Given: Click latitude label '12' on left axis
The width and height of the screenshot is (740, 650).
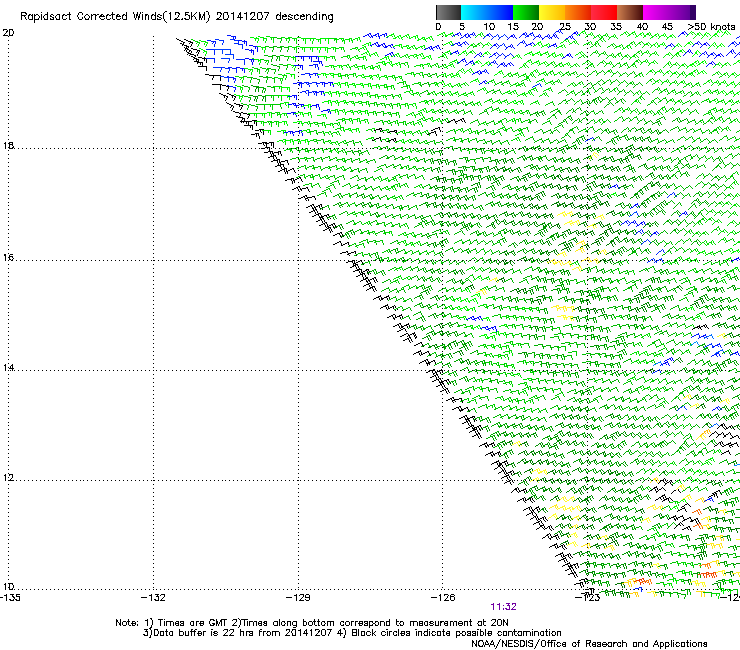Looking at the screenshot, I should (x=8, y=478).
